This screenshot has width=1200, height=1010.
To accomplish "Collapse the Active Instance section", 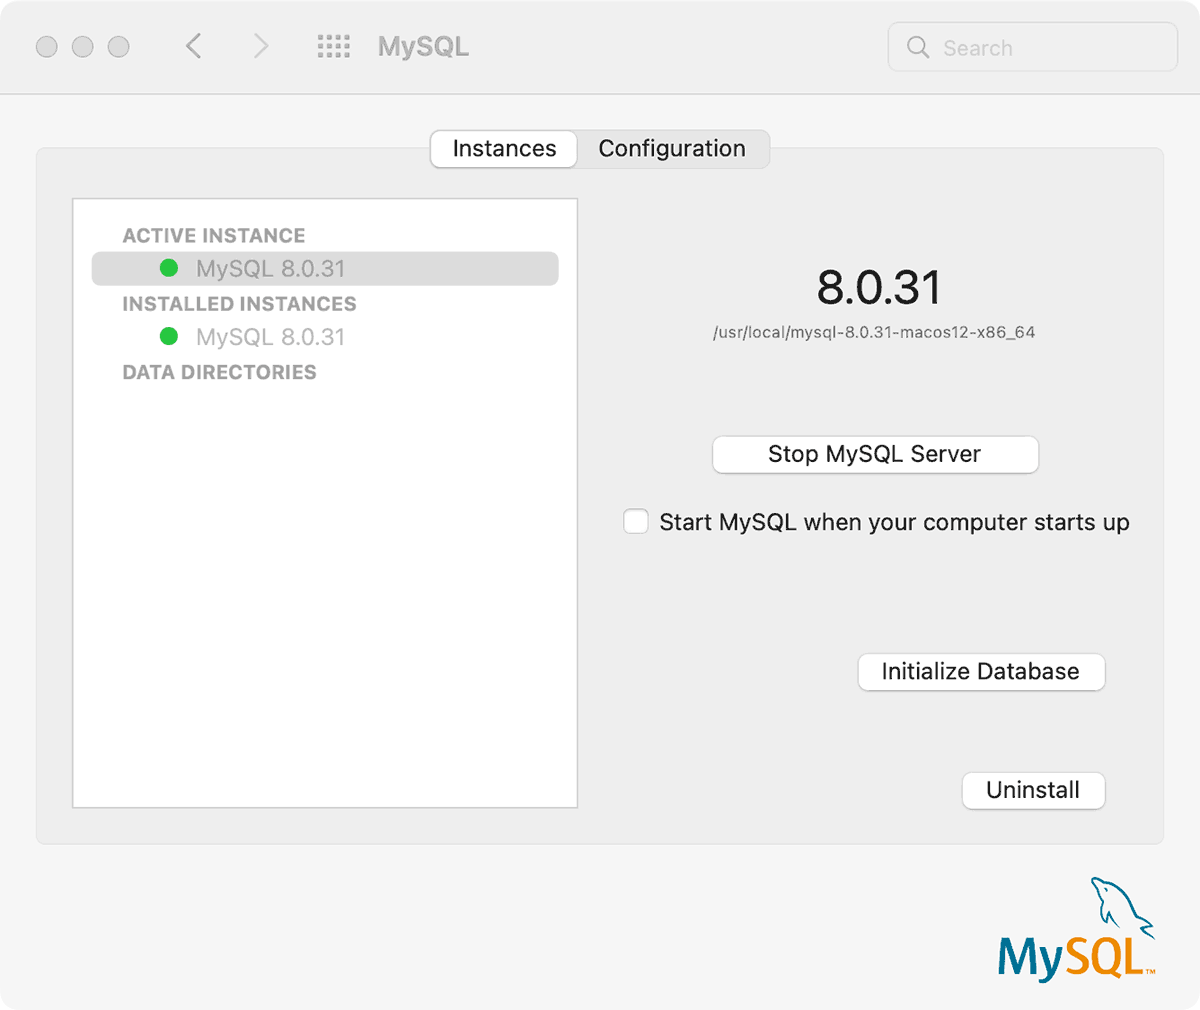I will pos(213,235).
